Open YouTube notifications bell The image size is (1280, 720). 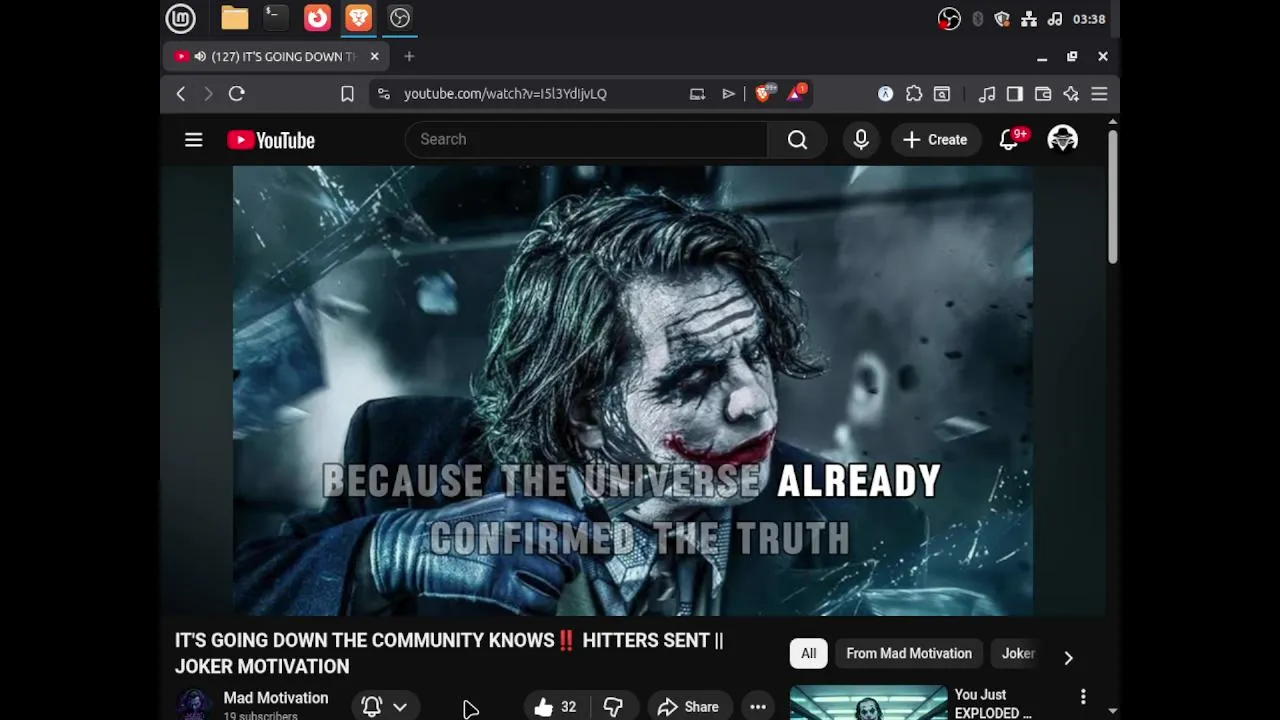[1010, 140]
